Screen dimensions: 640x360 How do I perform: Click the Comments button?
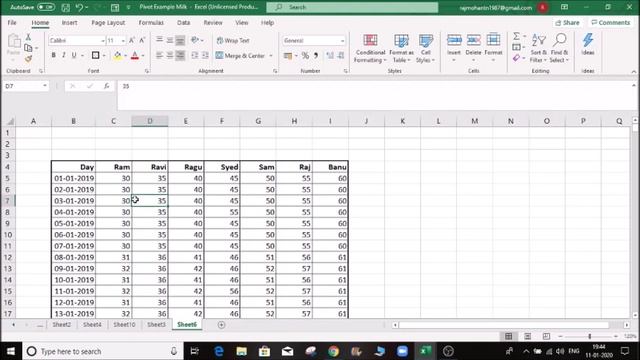pyautogui.click(x=611, y=23)
